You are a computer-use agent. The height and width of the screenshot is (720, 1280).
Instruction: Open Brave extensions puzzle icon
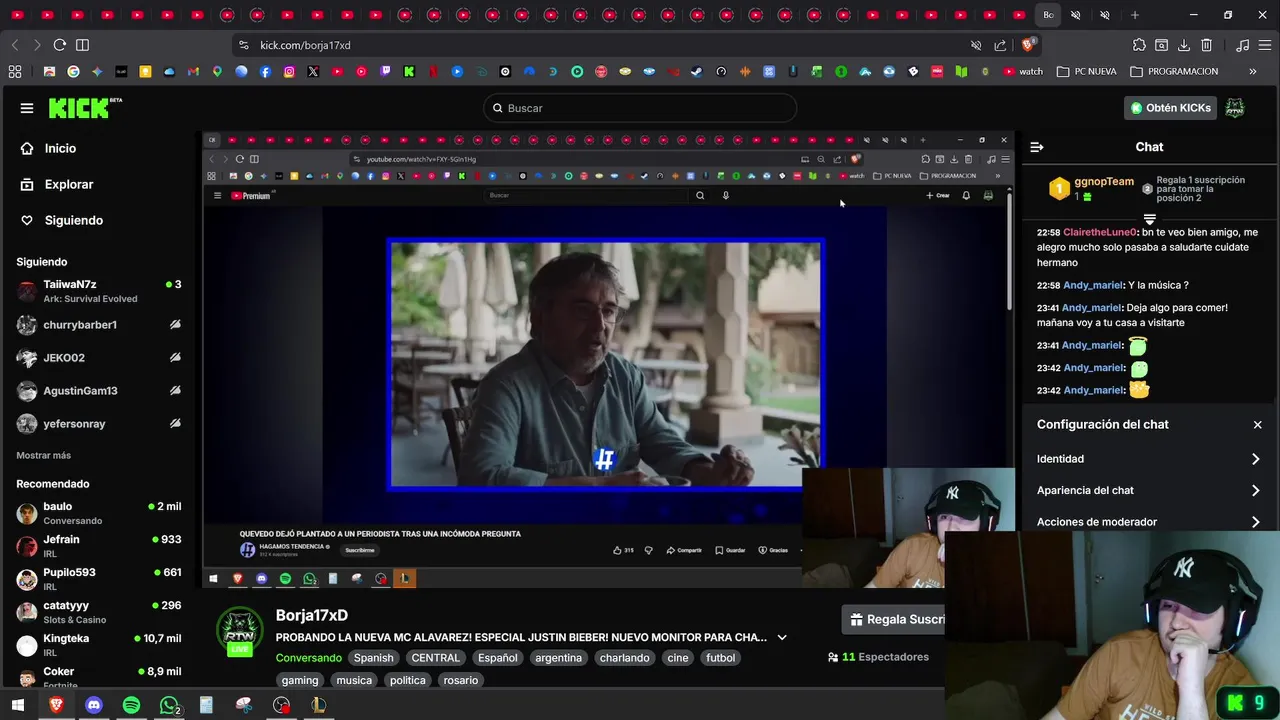(x=1139, y=45)
